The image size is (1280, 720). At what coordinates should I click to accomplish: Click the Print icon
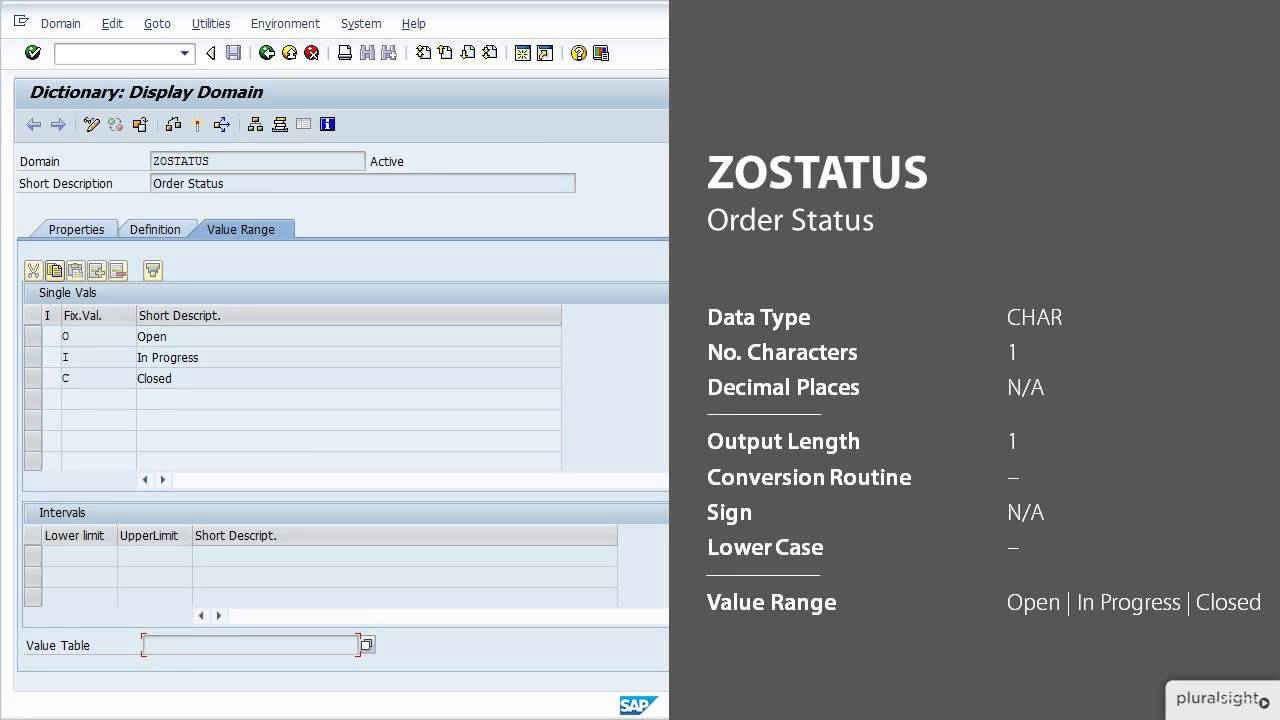[345, 53]
